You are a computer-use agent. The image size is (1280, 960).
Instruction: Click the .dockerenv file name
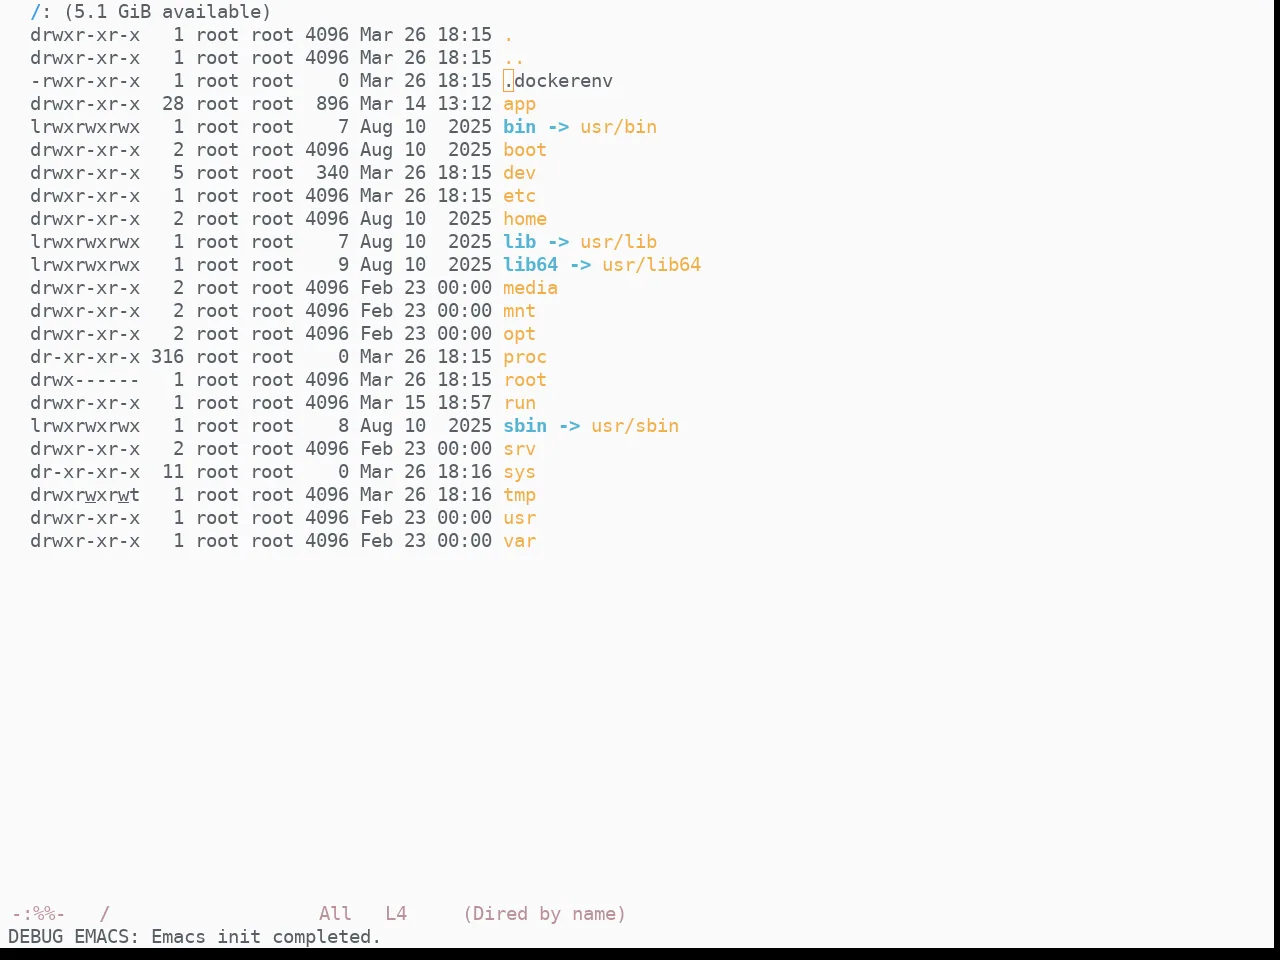tap(558, 81)
